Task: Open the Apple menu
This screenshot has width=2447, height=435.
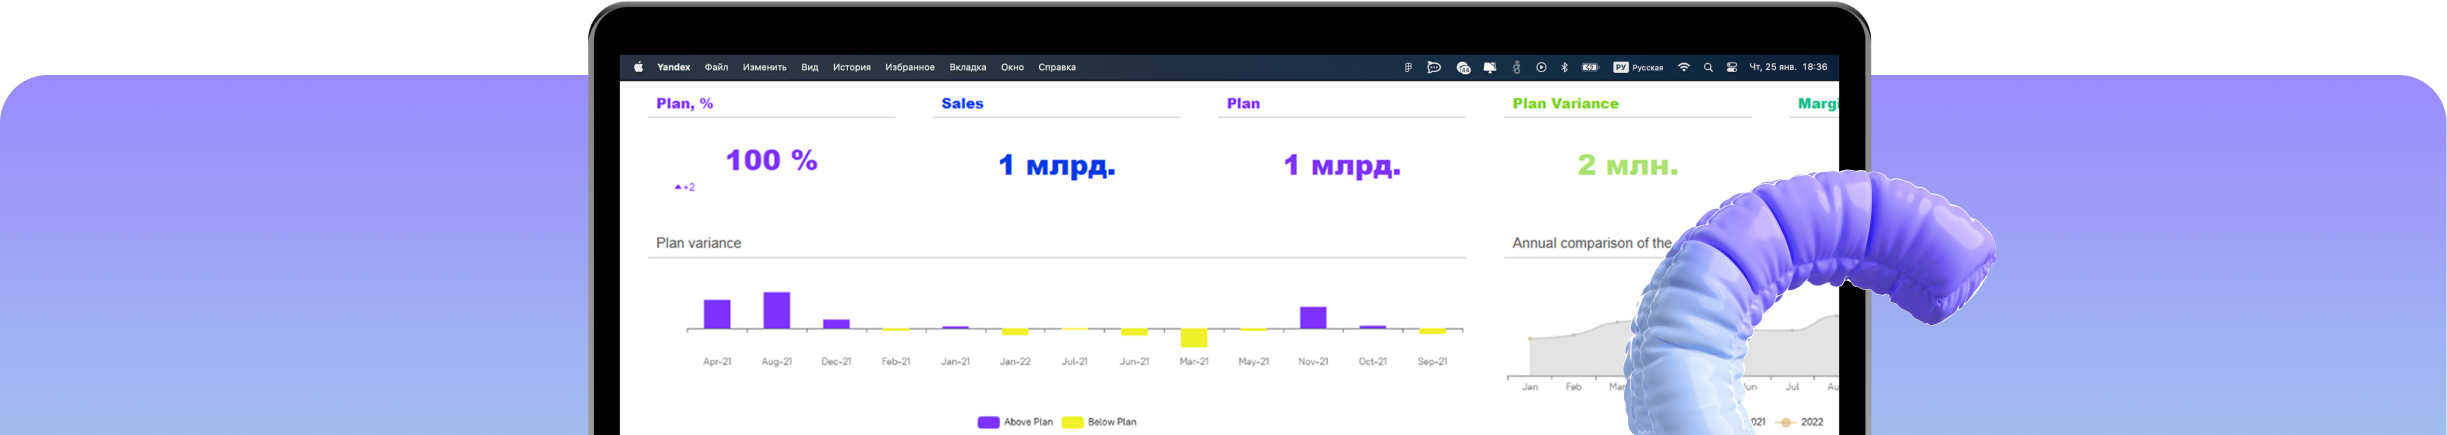Action: [638, 67]
